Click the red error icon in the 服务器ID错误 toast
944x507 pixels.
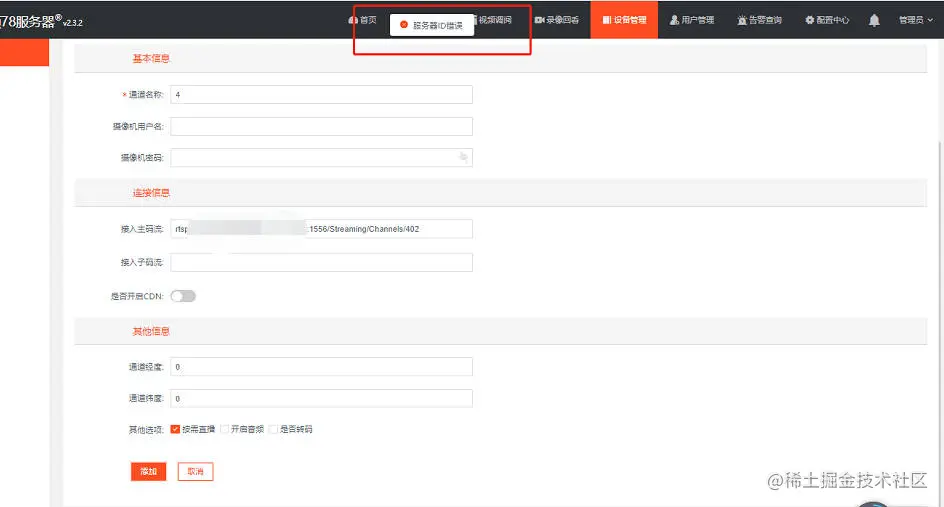(x=403, y=25)
